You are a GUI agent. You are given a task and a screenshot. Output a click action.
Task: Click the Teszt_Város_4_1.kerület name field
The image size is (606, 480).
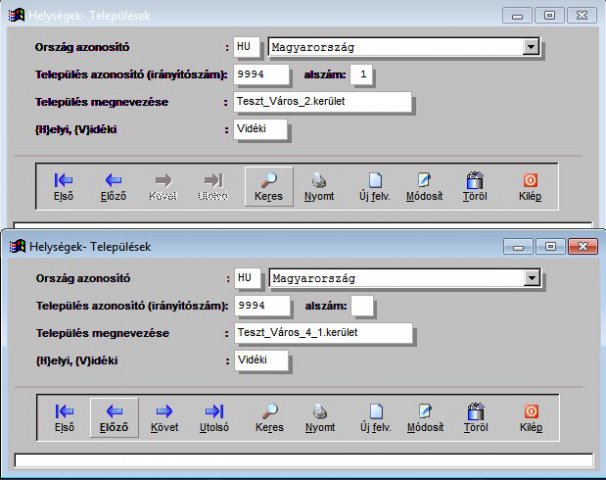coord(321,332)
